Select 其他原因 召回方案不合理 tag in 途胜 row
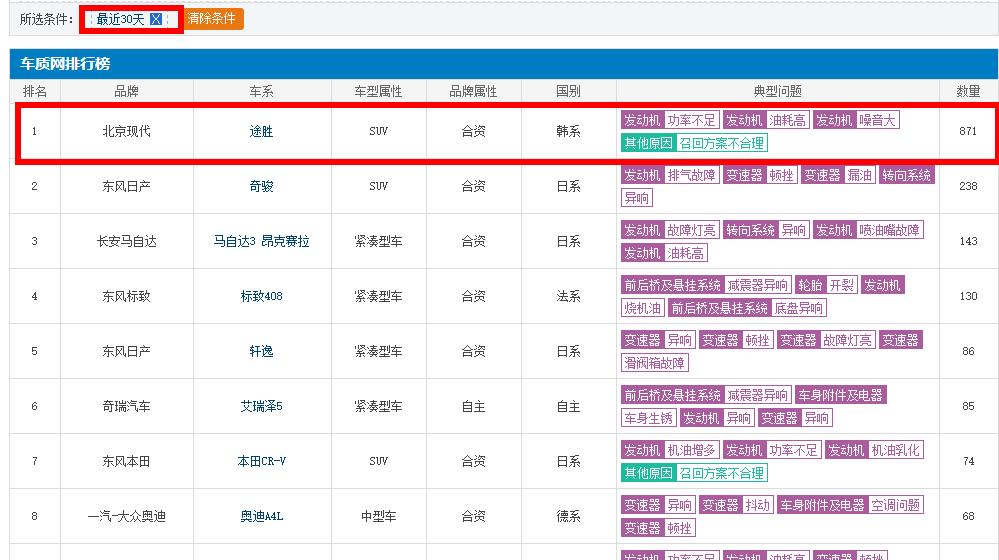The width and height of the screenshot is (999, 560). coord(694,143)
